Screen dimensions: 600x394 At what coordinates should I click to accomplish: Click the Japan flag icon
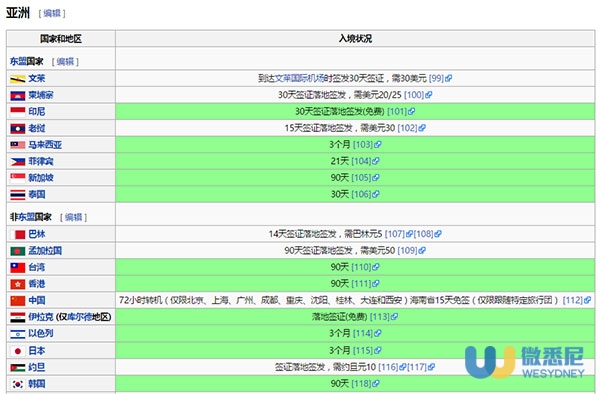(18, 351)
